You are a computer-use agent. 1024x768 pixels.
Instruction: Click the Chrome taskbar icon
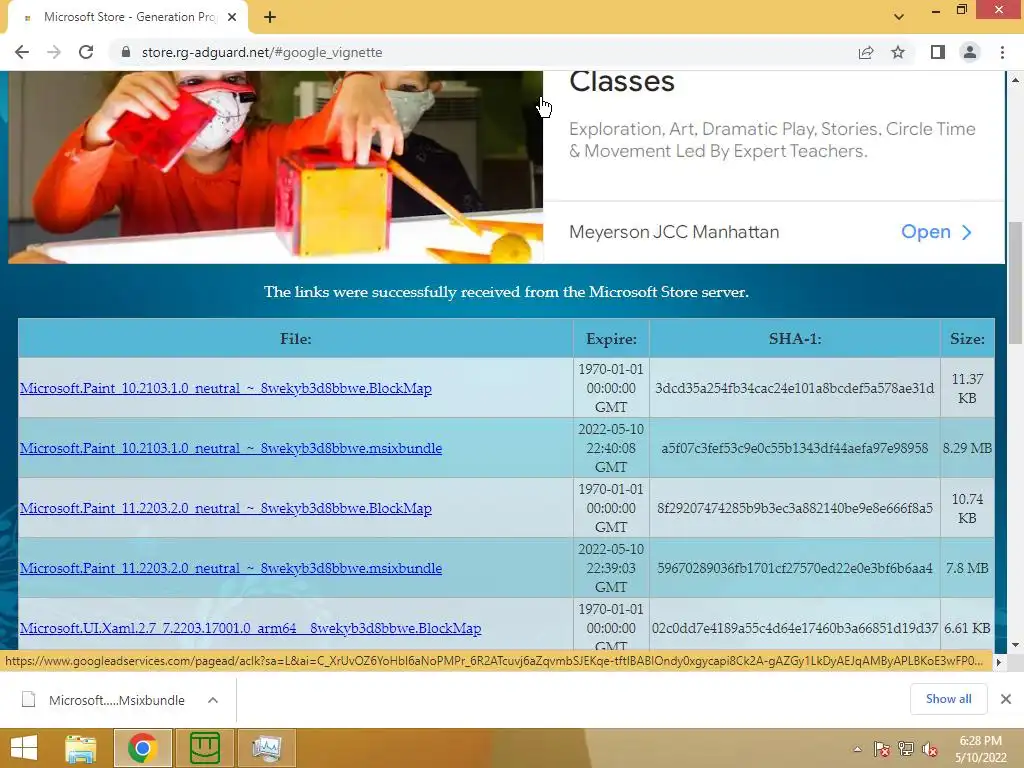pos(142,748)
